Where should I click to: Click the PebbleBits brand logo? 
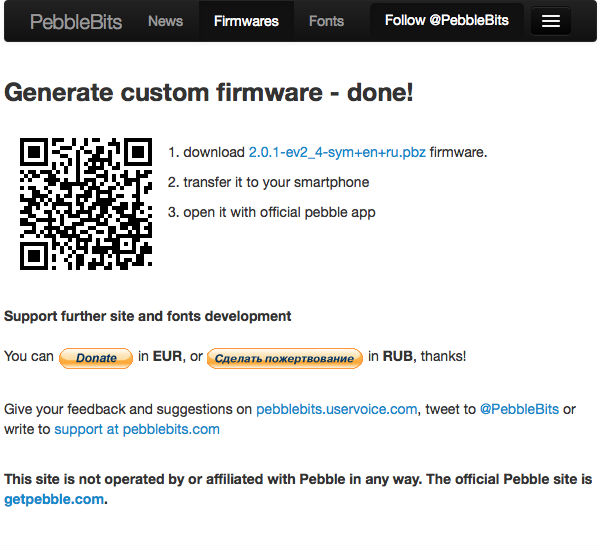[x=76, y=21]
